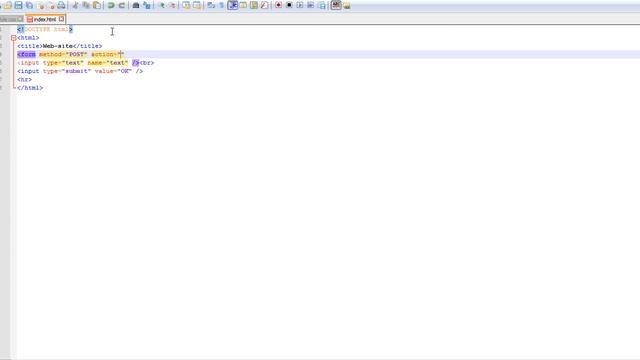
Task: Start recording a macro
Action: tap(278, 5)
